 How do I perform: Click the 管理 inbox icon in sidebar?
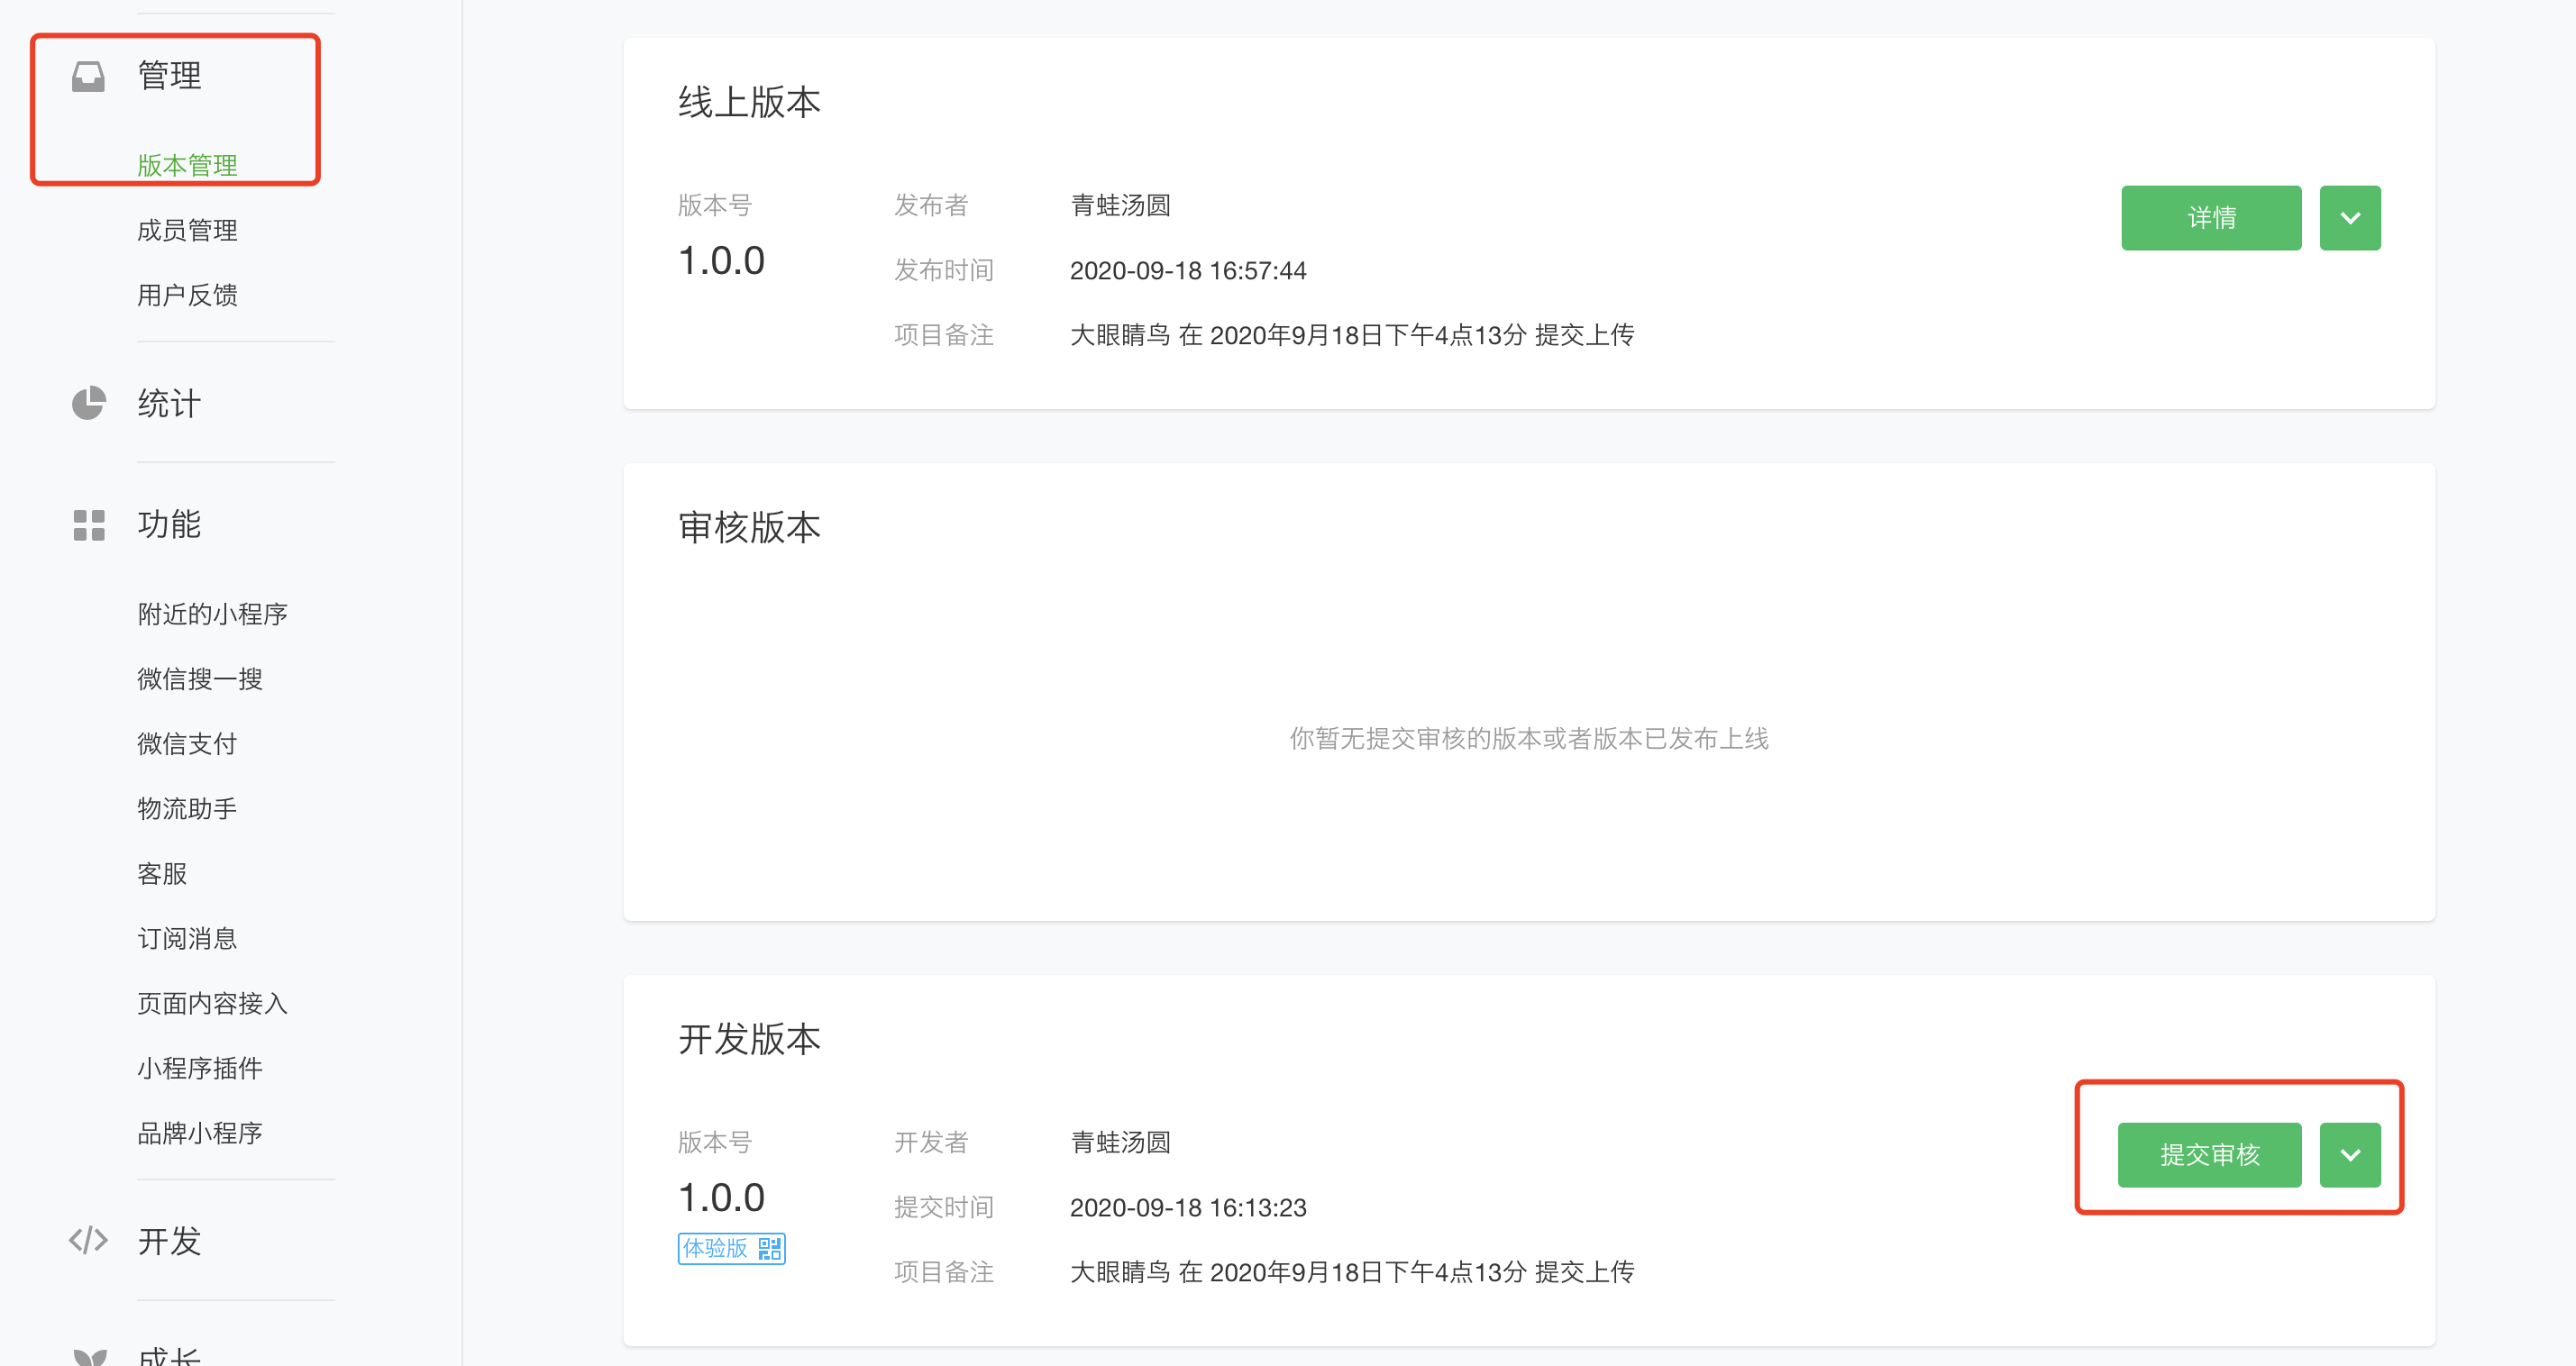click(x=88, y=77)
